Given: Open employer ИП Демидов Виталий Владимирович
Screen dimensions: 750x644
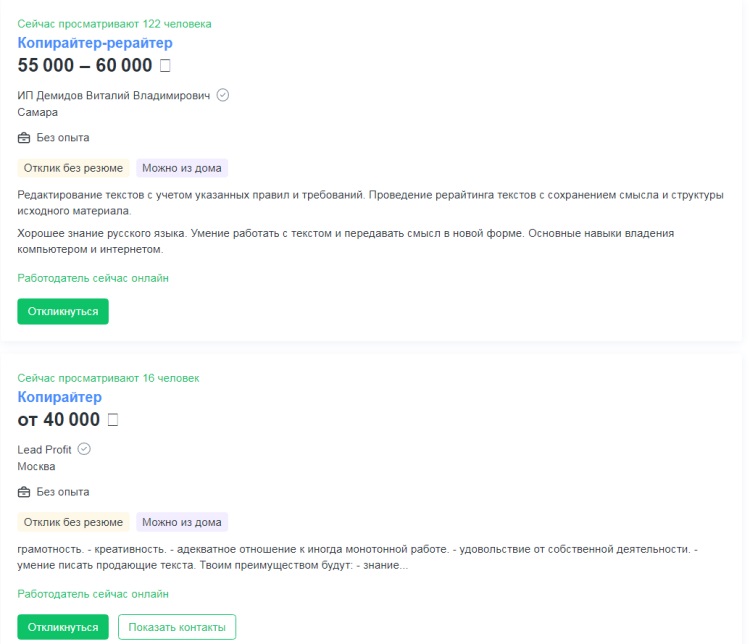Looking at the screenshot, I should click(x=114, y=95).
